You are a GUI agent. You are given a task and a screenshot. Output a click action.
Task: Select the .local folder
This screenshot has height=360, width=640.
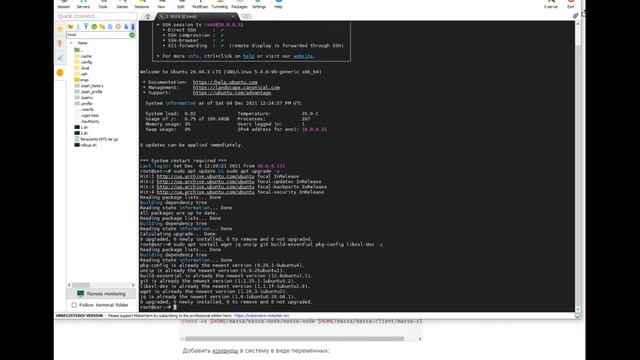coord(82,68)
